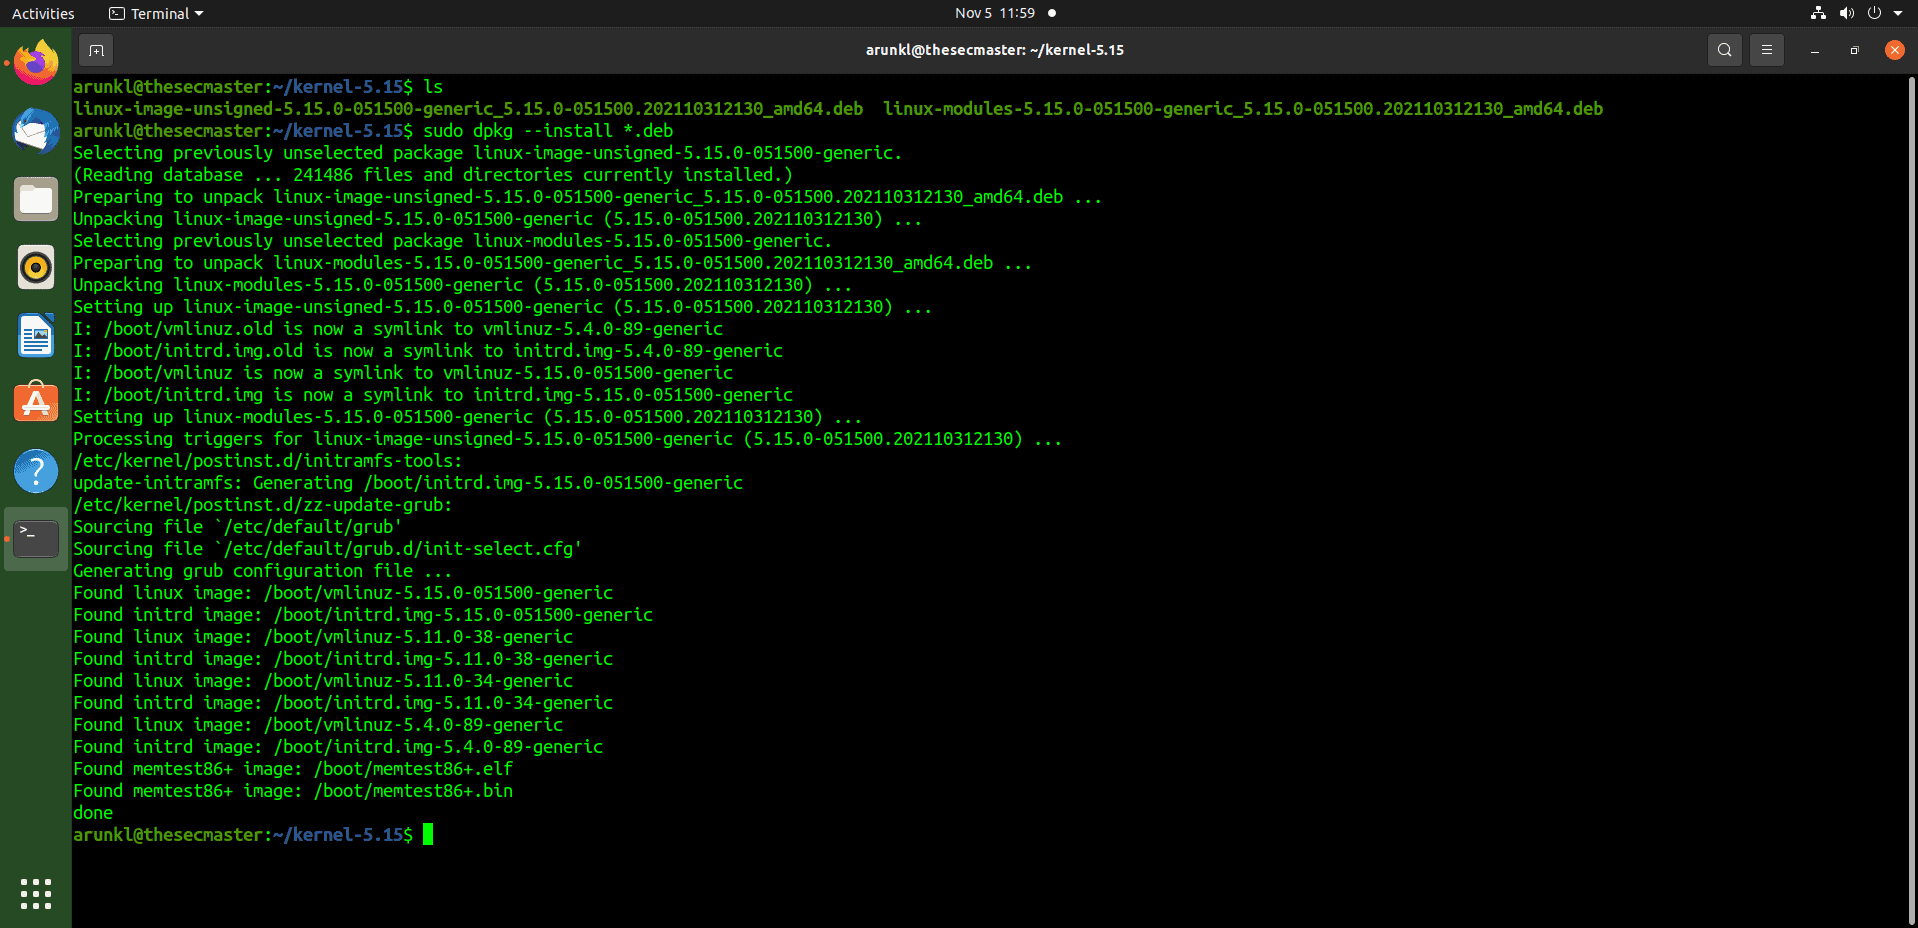Open the Activities overview

(x=43, y=13)
